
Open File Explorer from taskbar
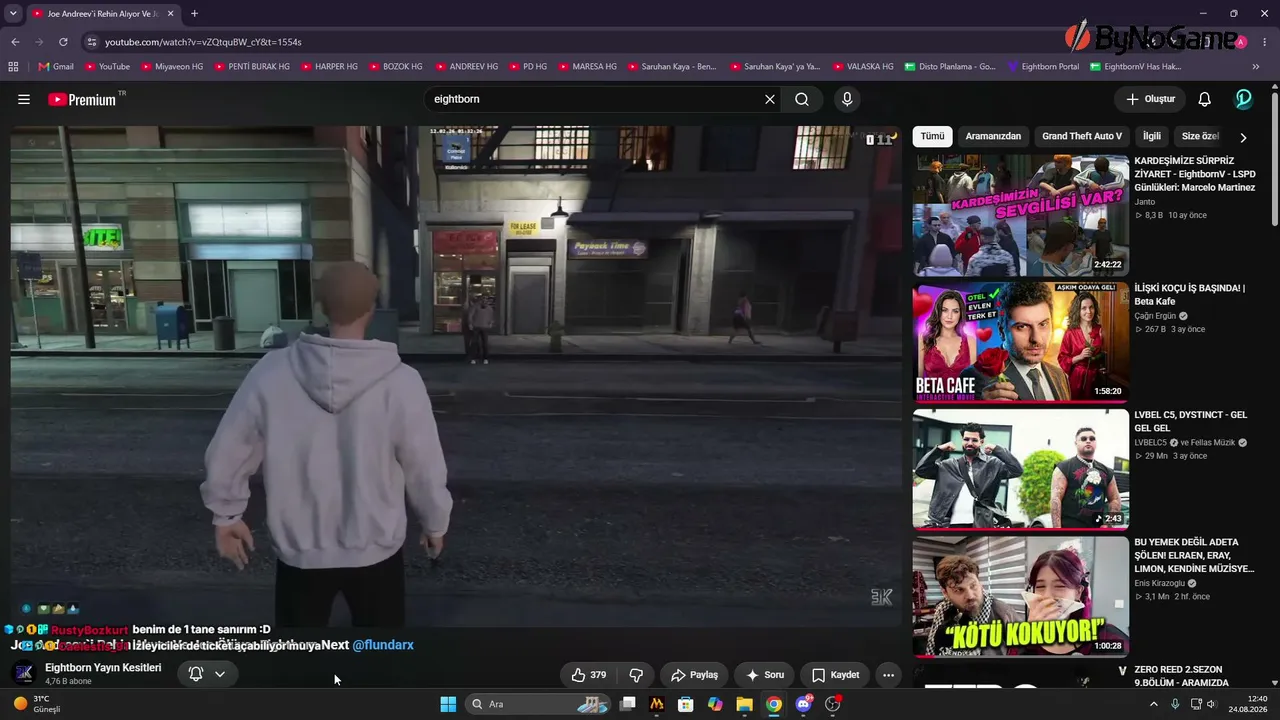click(744, 704)
